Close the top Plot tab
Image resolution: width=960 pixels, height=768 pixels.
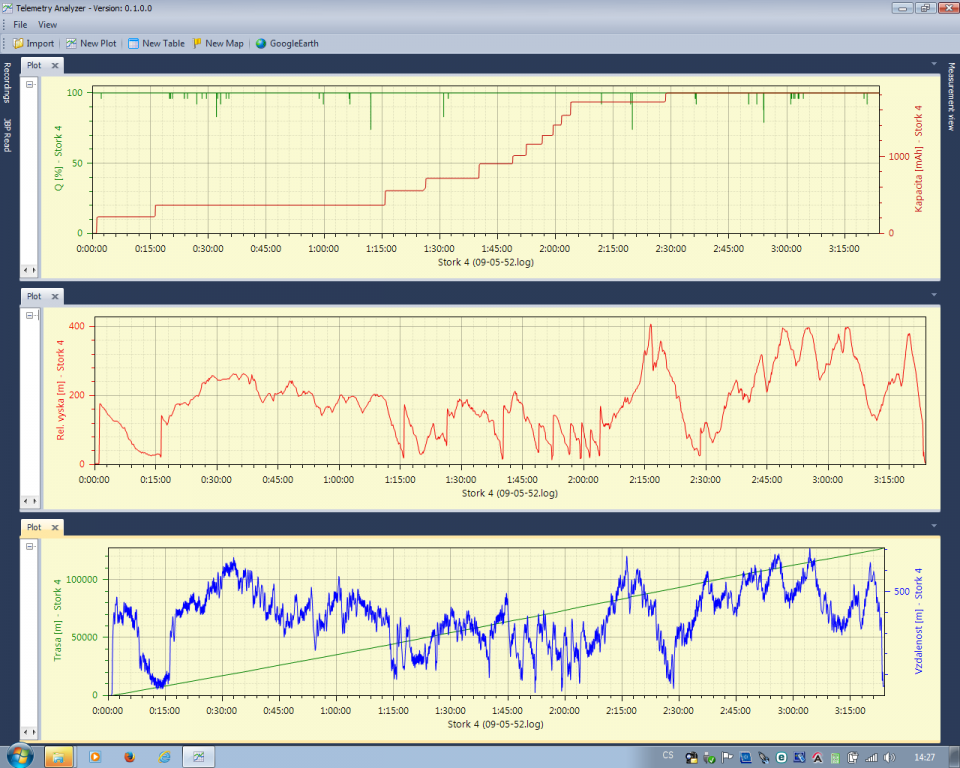pyautogui.click(x=55, y=65)
